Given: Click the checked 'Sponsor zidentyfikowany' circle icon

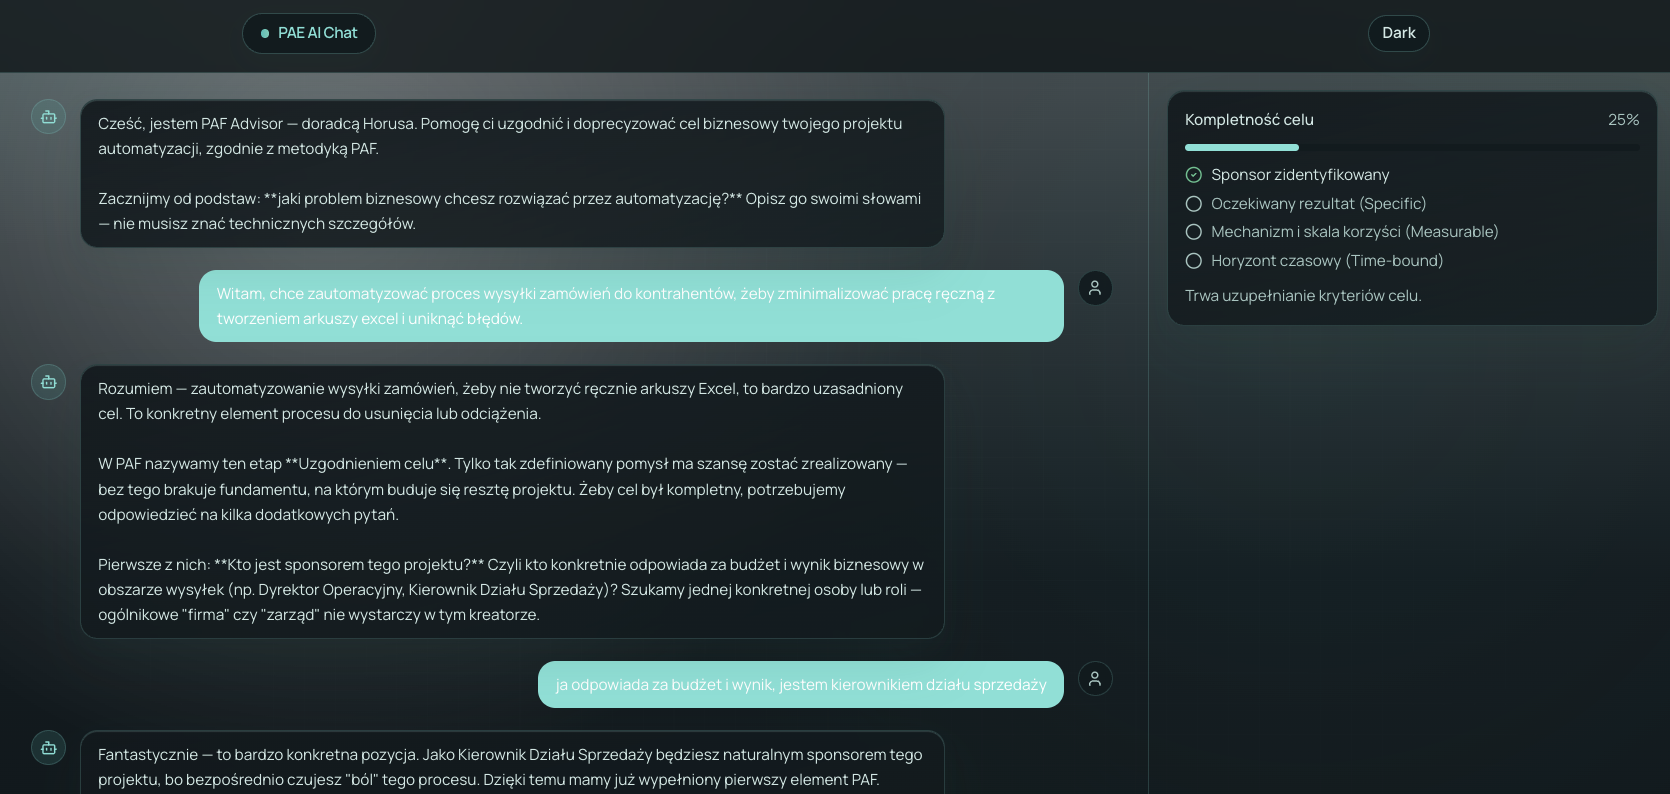Looking at the screenshot, I should (x=1193, y=175).
